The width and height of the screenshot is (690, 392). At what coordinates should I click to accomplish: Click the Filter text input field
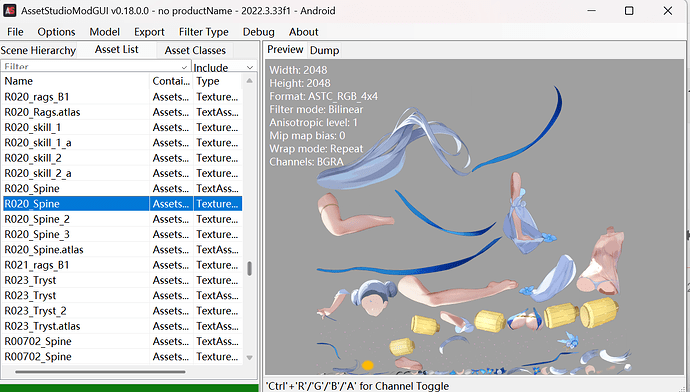pyautogui.click(x=92, y=67)
